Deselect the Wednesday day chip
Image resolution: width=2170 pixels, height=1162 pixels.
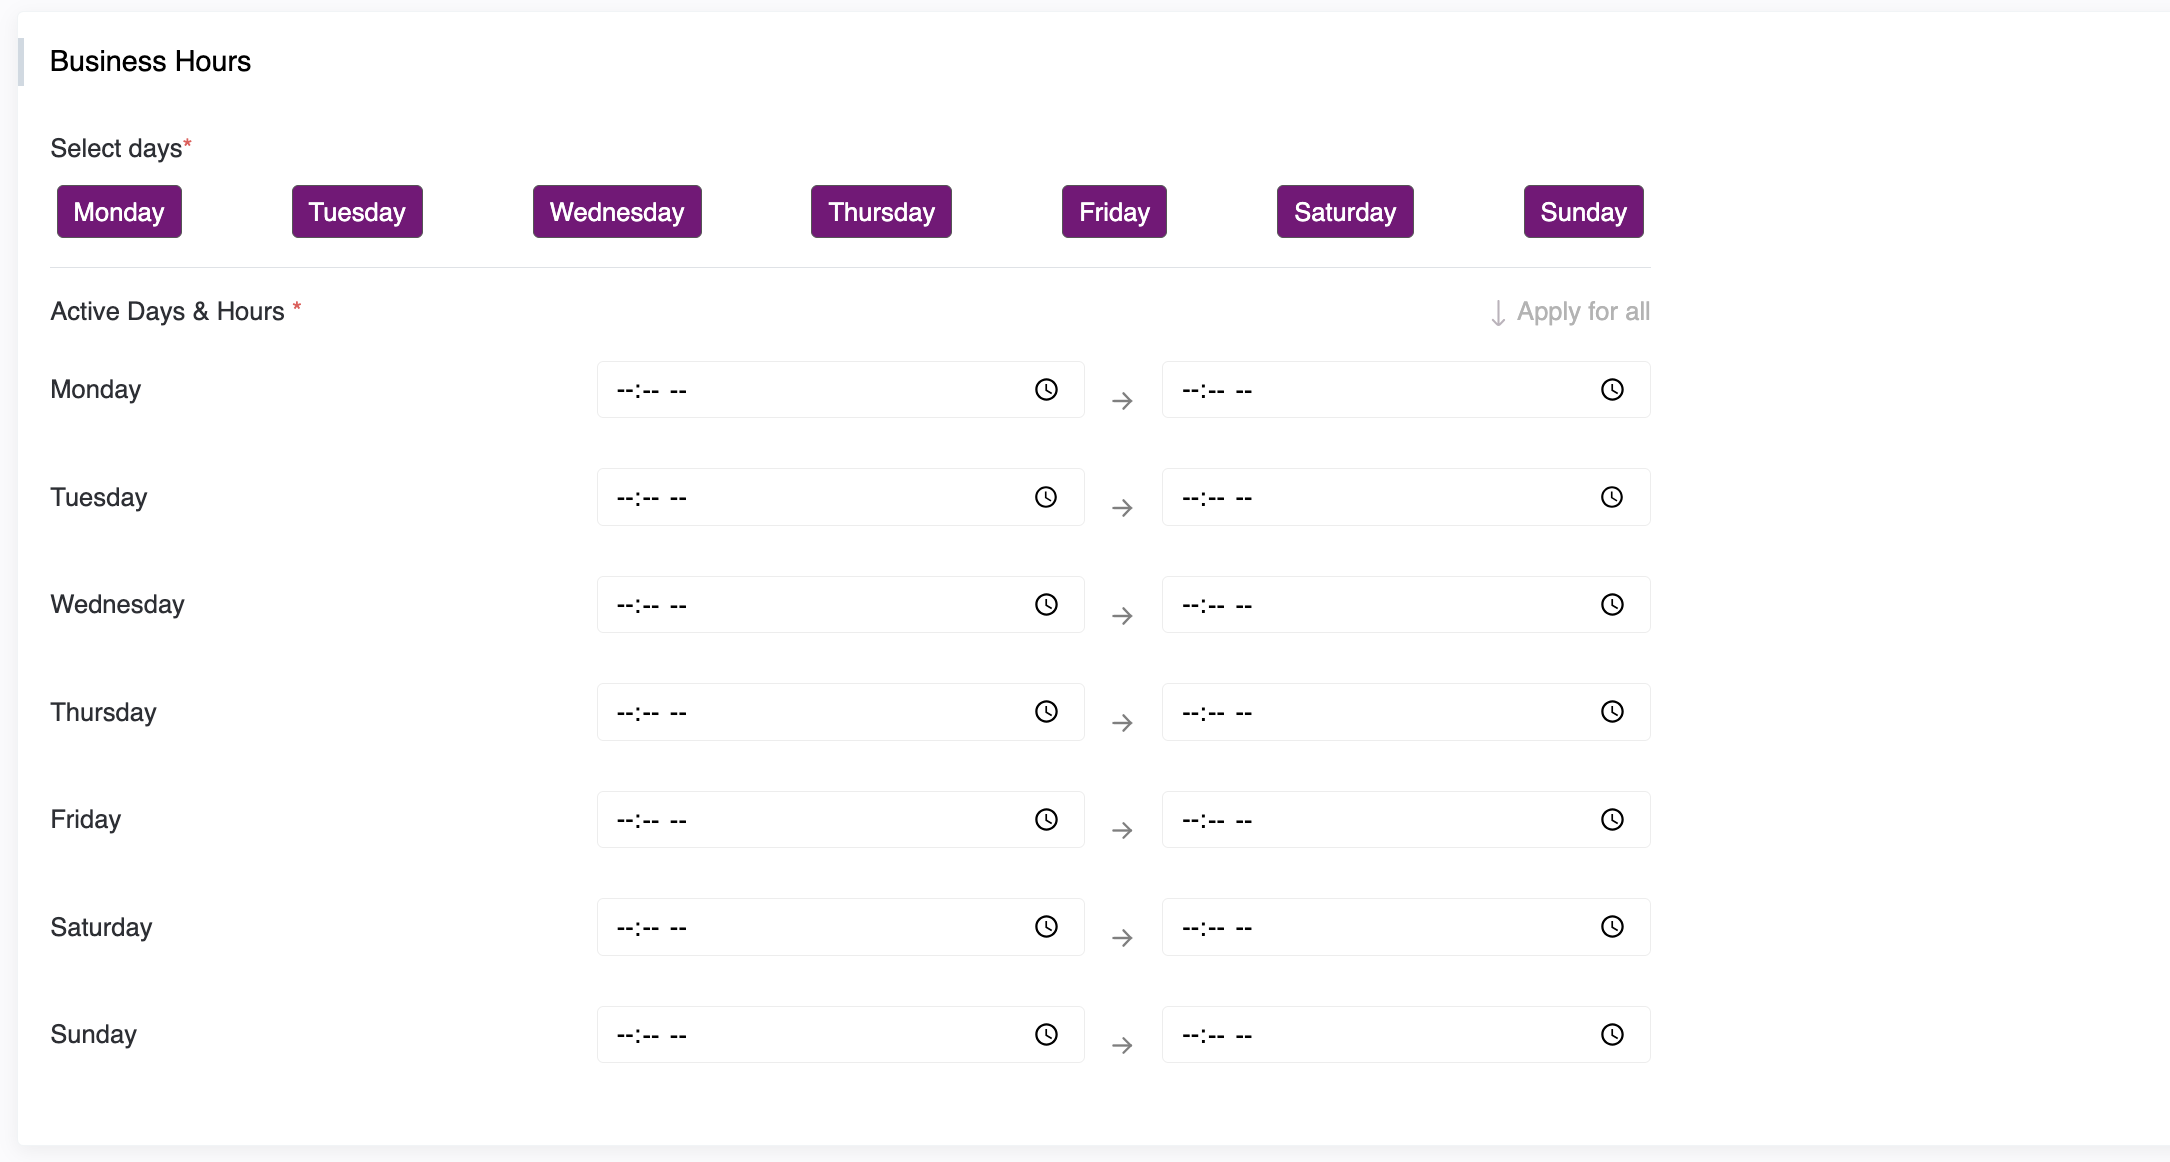pos(617,212)
